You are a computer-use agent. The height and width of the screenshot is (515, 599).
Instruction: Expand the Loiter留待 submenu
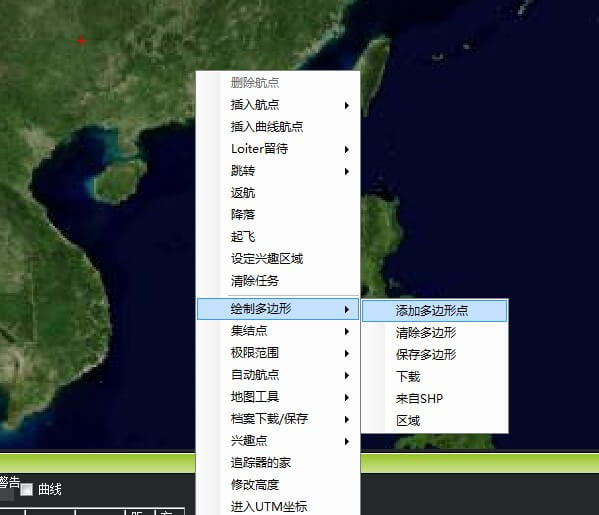(278, 149)
